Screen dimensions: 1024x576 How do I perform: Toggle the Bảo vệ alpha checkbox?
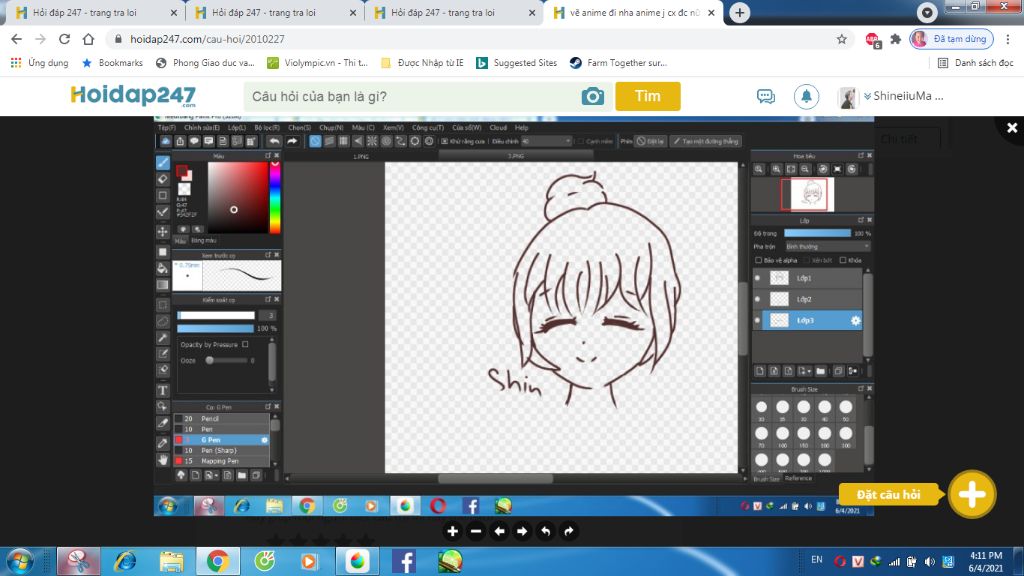pos(758,260)
